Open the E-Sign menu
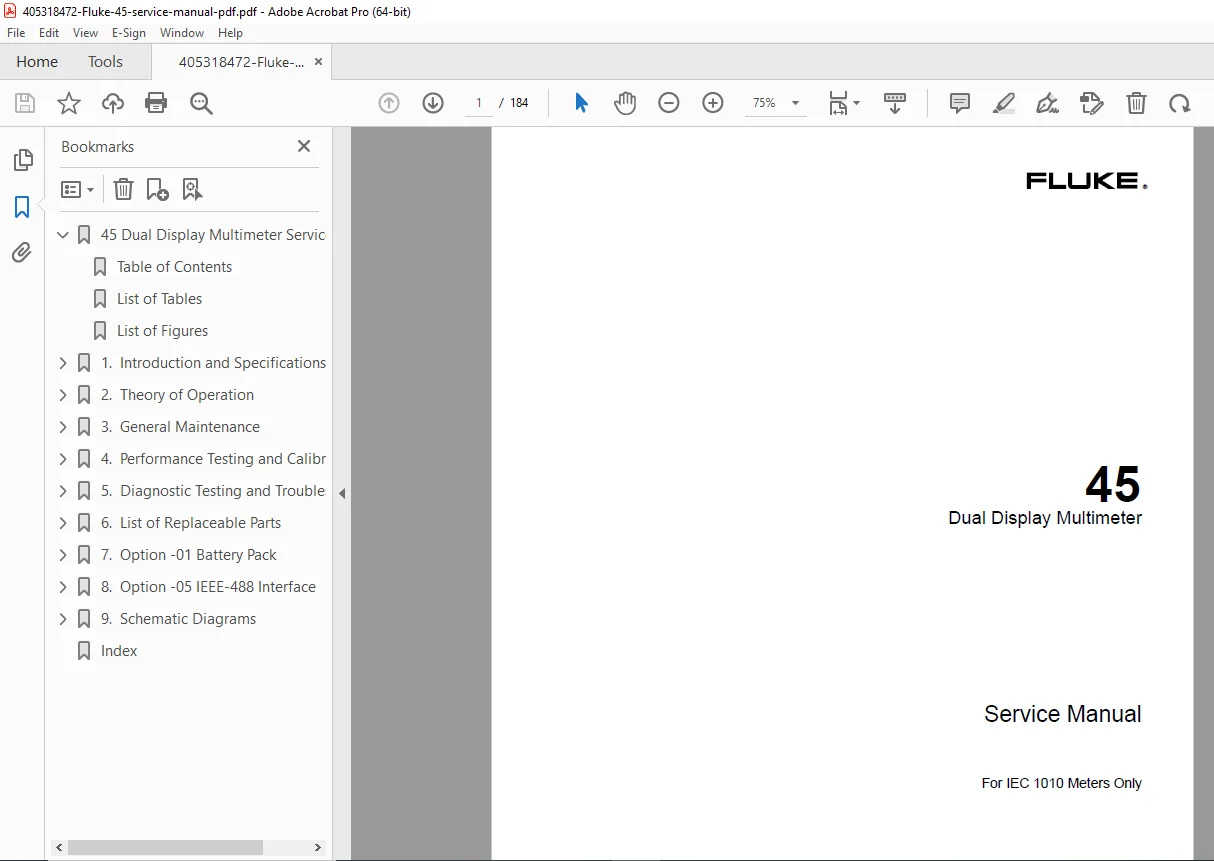 coord(129,33)
